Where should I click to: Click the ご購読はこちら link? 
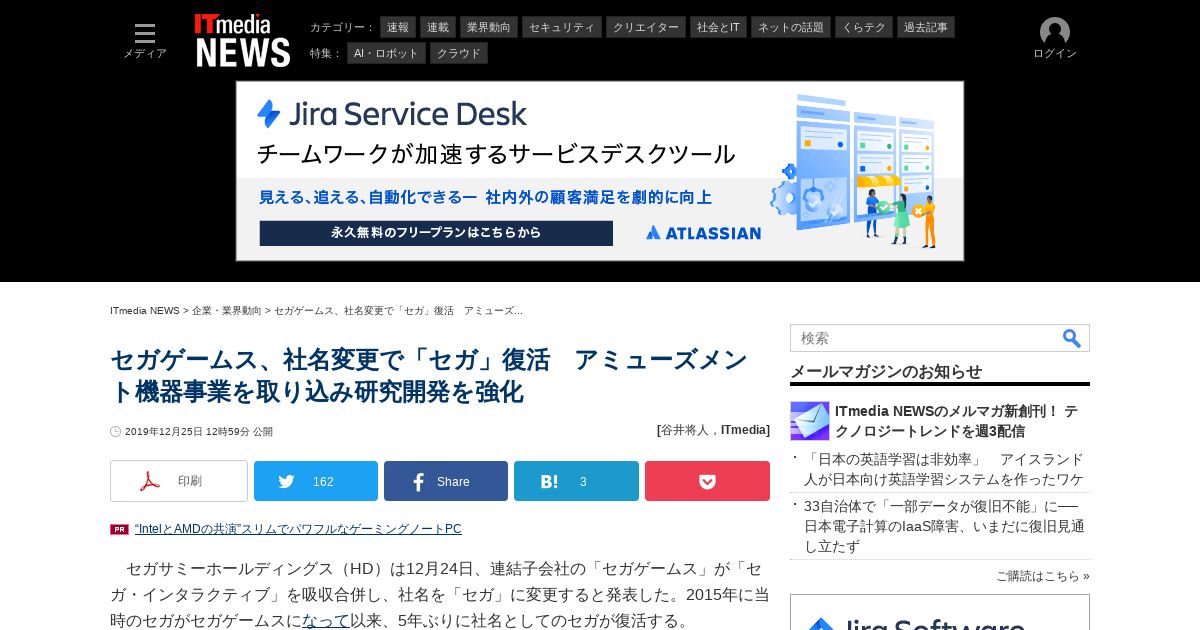click(x=1042, y=576)
